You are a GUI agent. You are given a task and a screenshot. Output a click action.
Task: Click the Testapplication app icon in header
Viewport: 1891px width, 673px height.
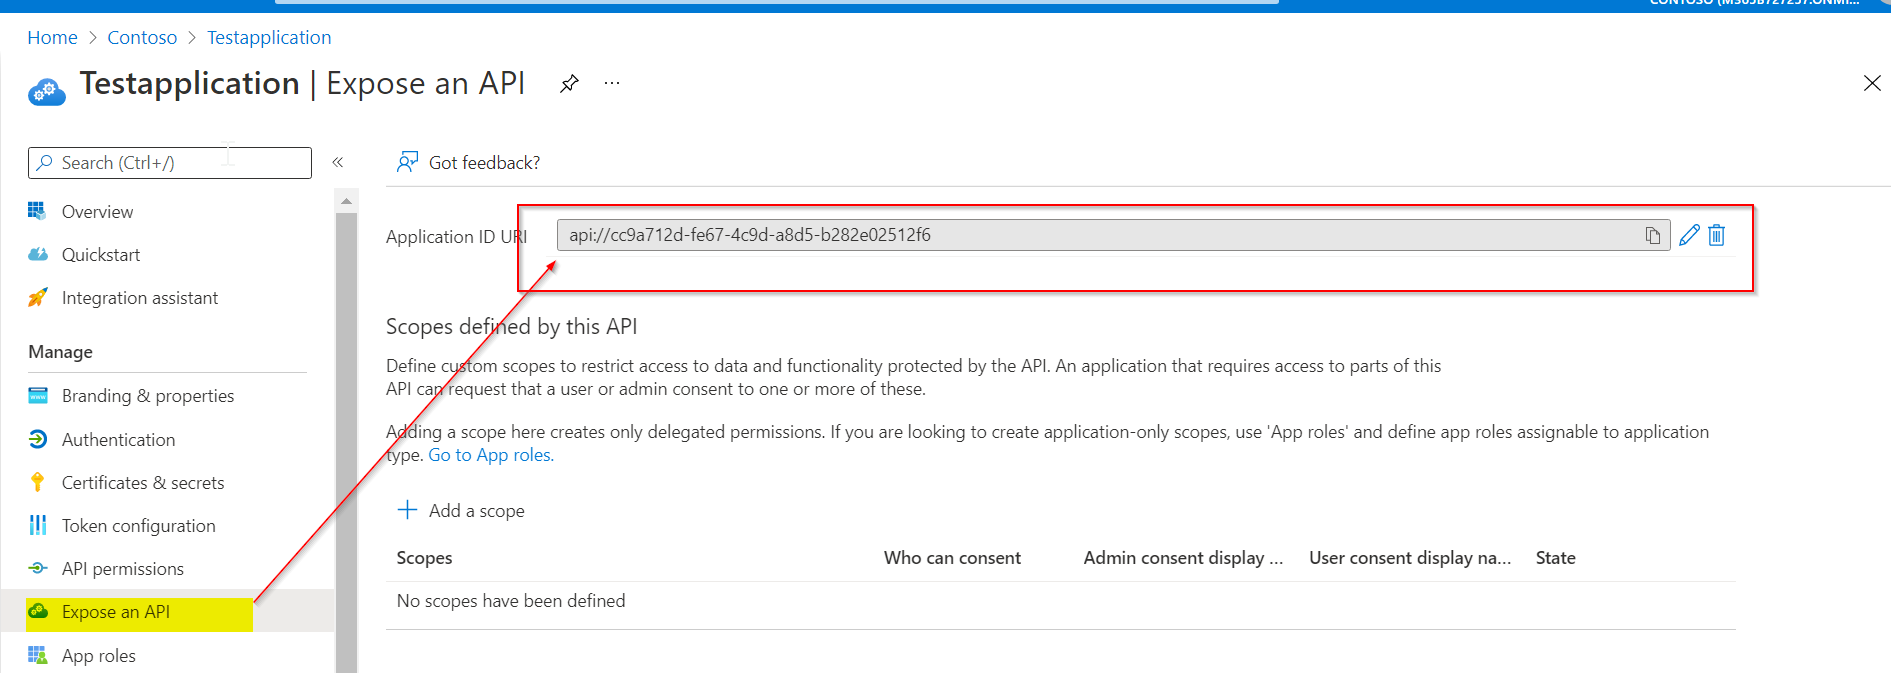point(47,92)
